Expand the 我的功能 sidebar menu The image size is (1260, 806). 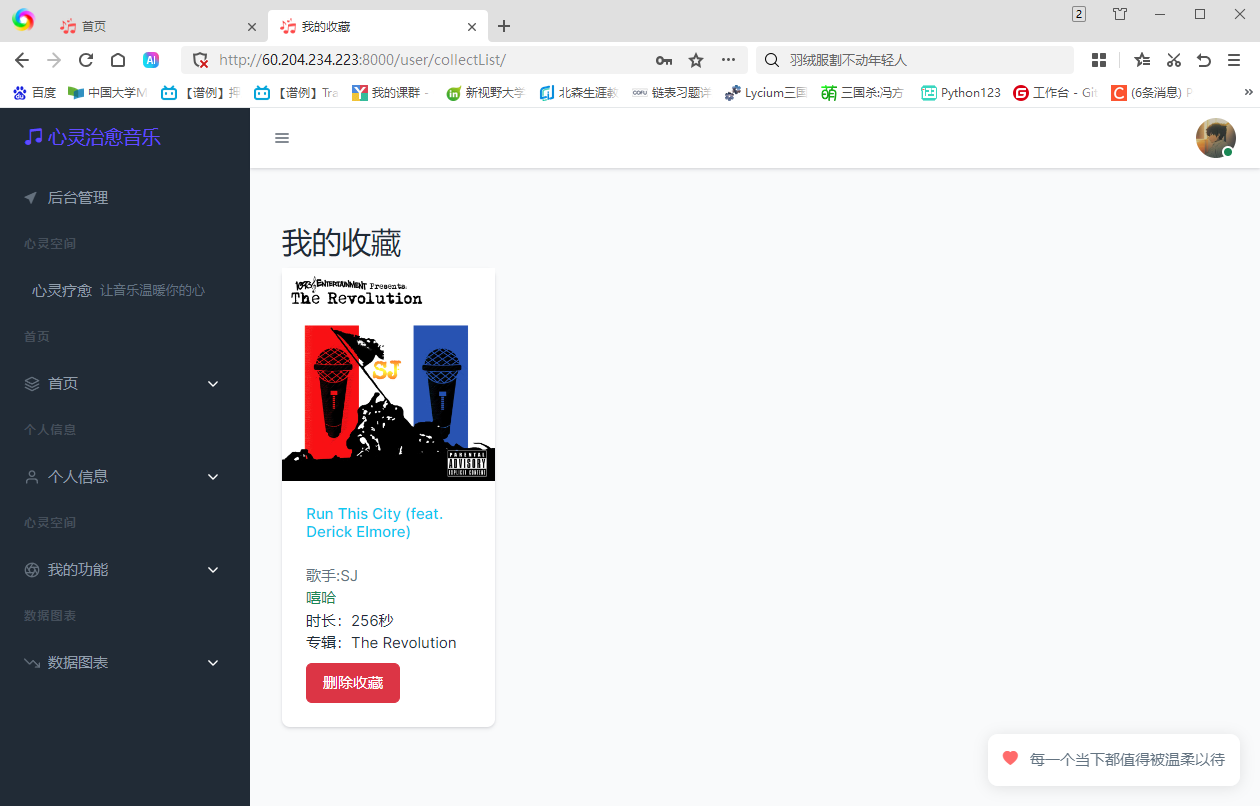click(x=125, y=570)
